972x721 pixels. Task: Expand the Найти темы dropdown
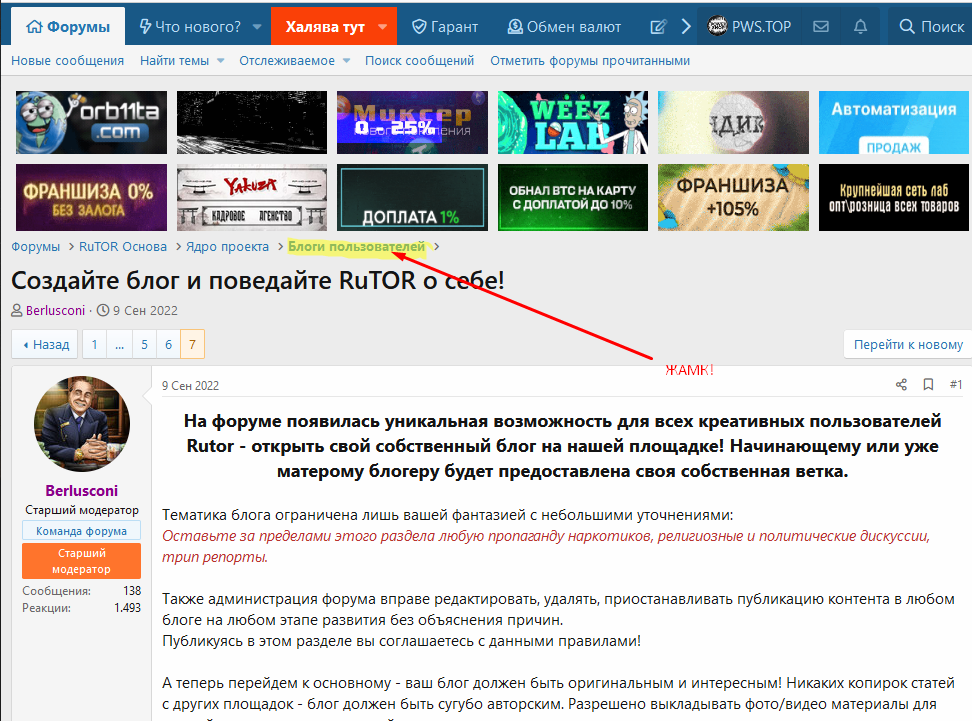[x=221, y=61]
